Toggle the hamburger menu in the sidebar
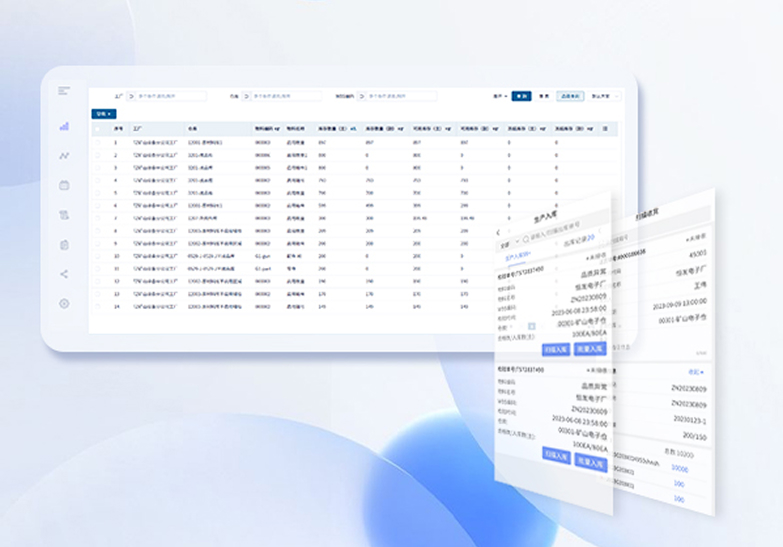 click(64, 91)
